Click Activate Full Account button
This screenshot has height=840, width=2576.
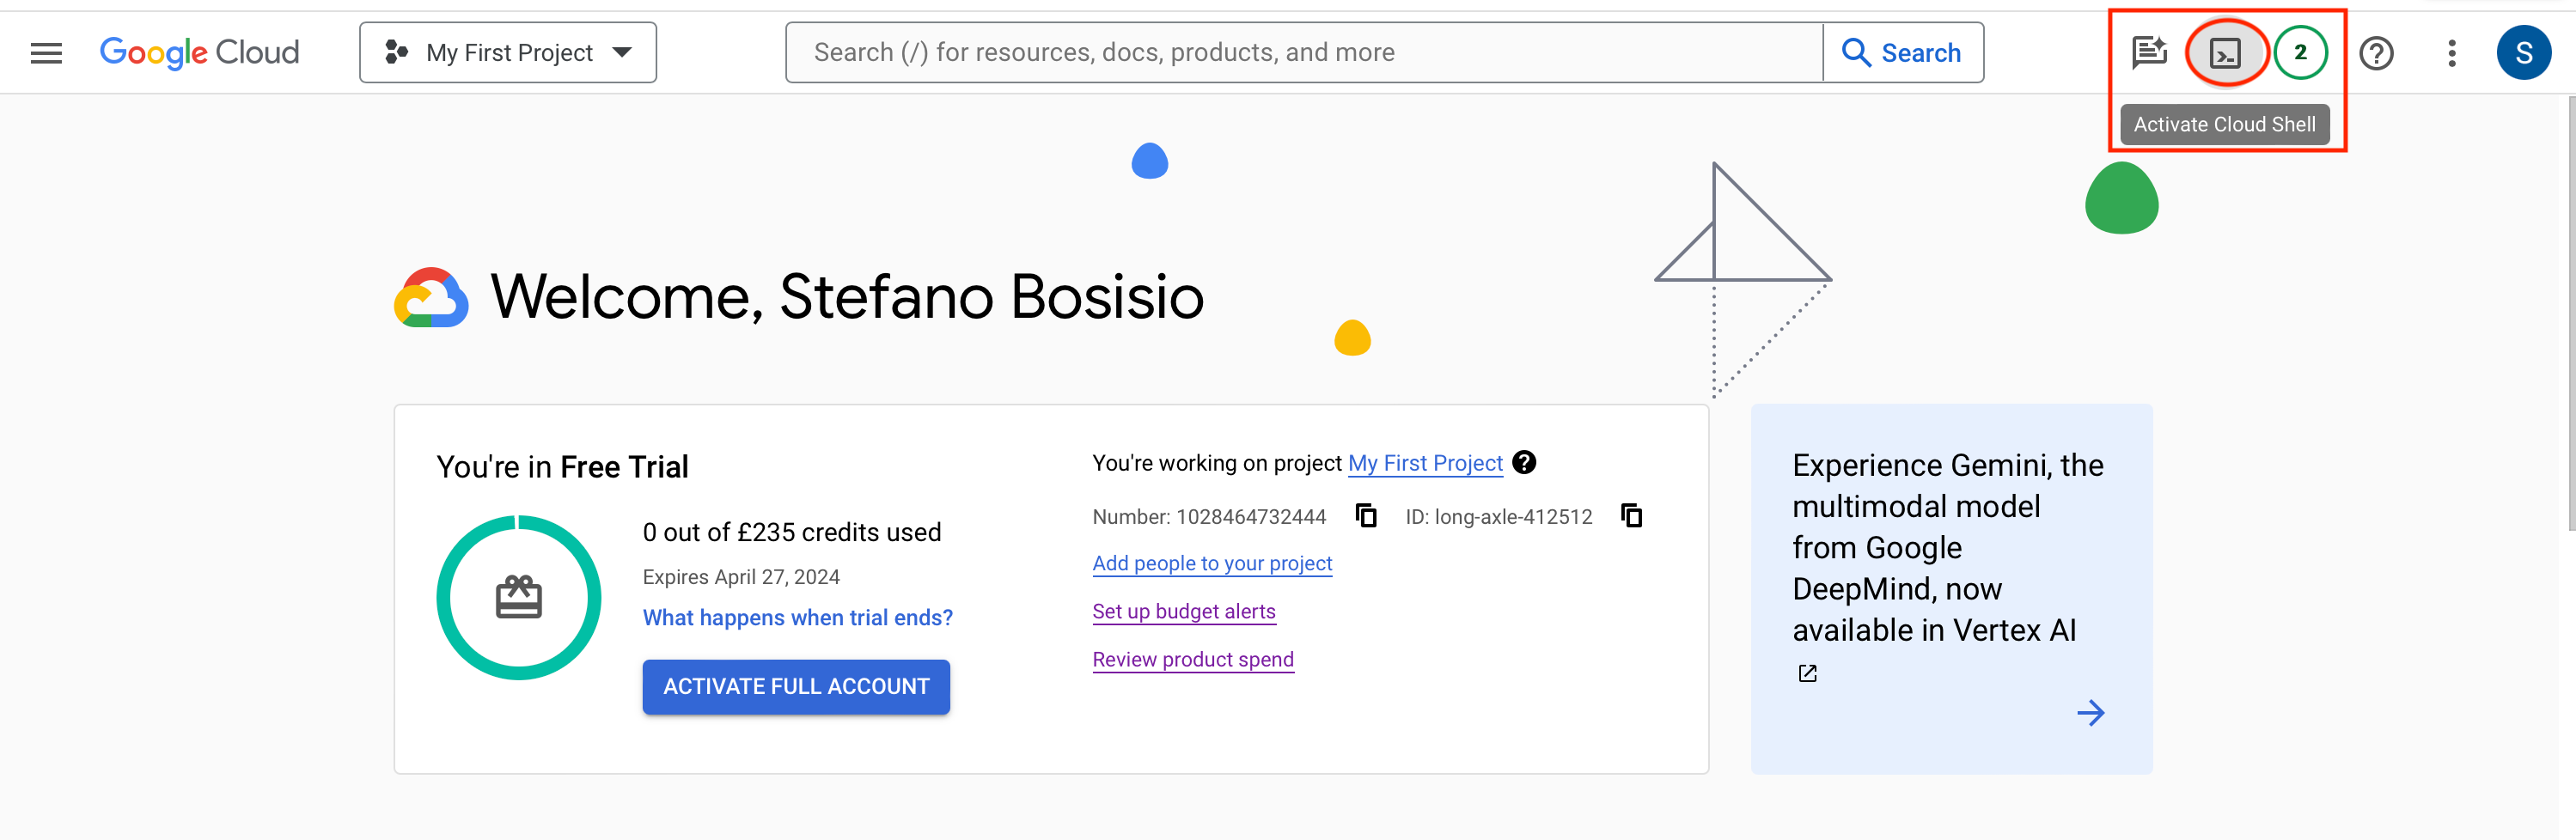pos(796,687)
